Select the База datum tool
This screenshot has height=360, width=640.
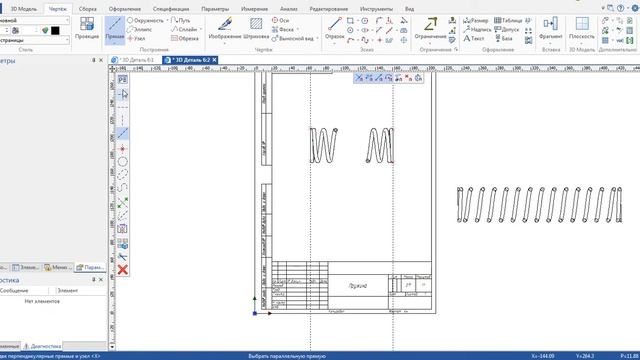pyautogui.click(x=504, y=38)
